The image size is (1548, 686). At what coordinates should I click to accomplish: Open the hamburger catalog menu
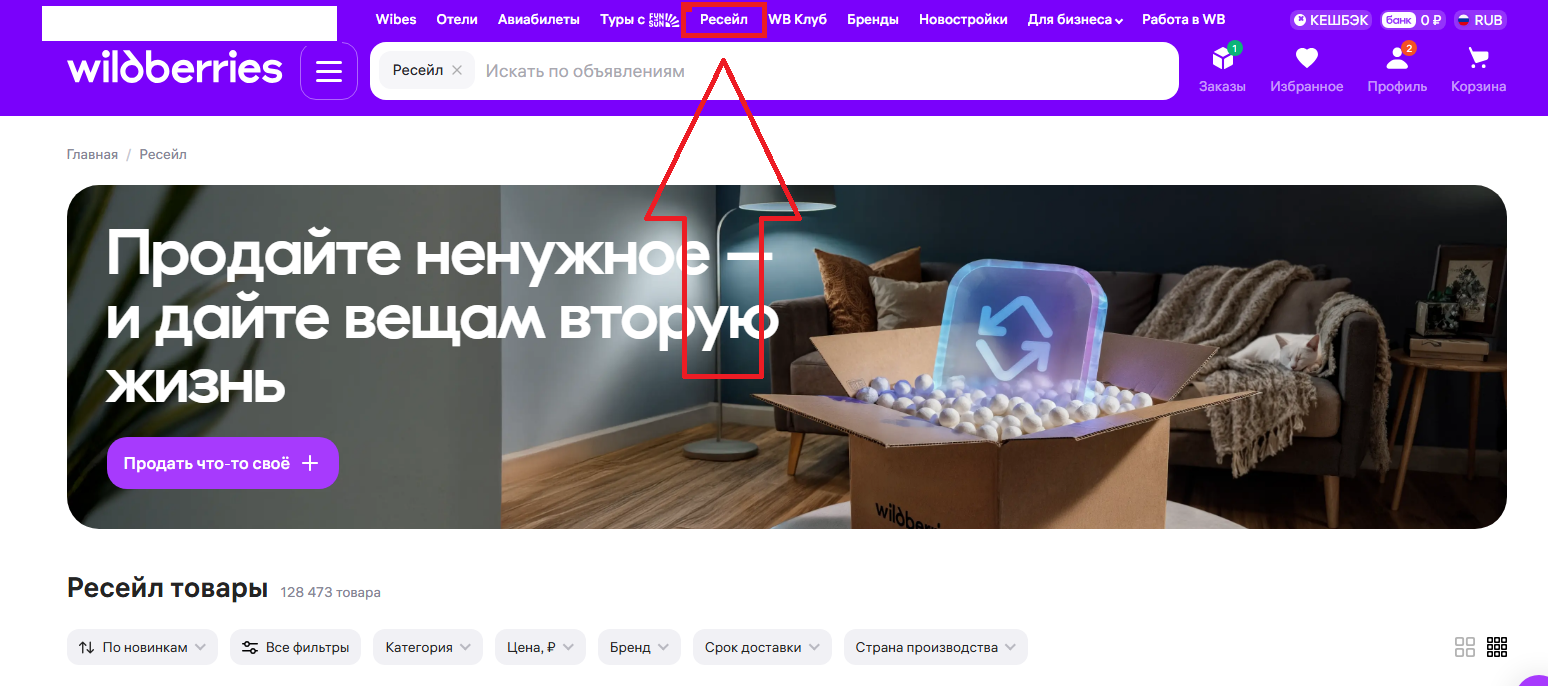pyautogui.click(x=329, y=71)
